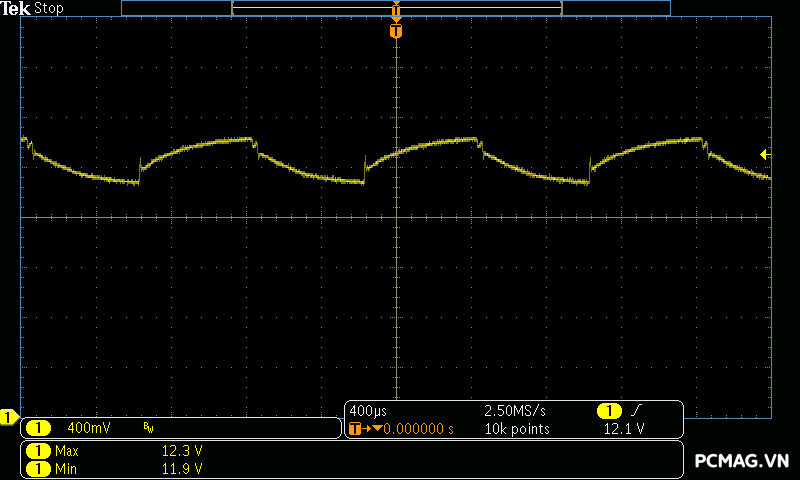This screenshot has height=480, width=800.
Task: Click the channel 1 badge beside 400mV
Action: point(38,428)
